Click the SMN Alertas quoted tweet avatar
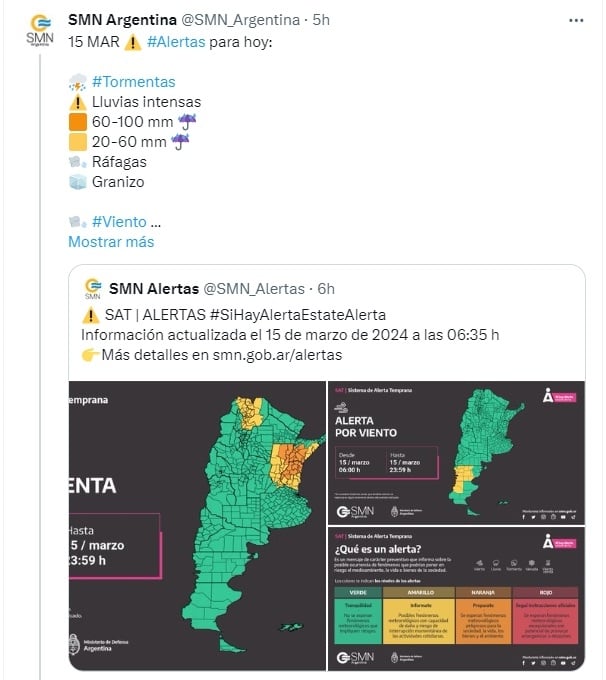This screenshot has height=680, width=606. point(93,289)
